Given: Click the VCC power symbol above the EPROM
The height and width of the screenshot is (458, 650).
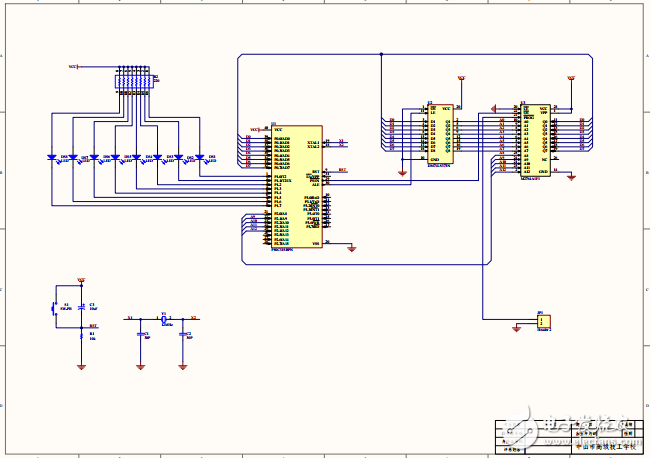Looking at the screenshot, I should [x=570, y=77].
